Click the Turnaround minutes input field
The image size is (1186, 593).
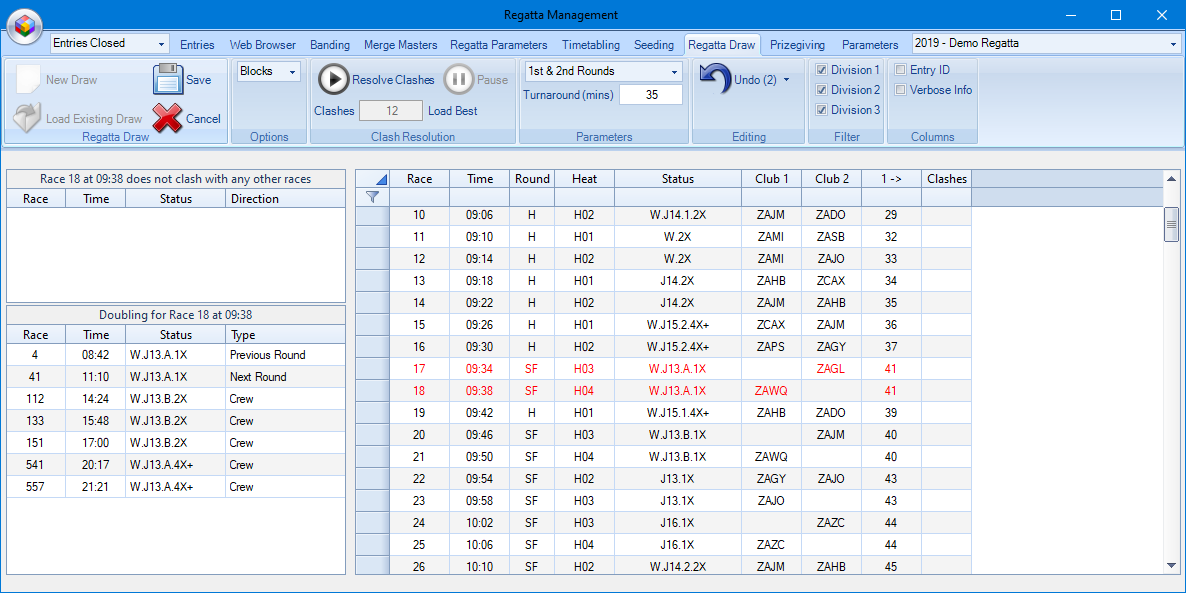[x=650, y=95]
